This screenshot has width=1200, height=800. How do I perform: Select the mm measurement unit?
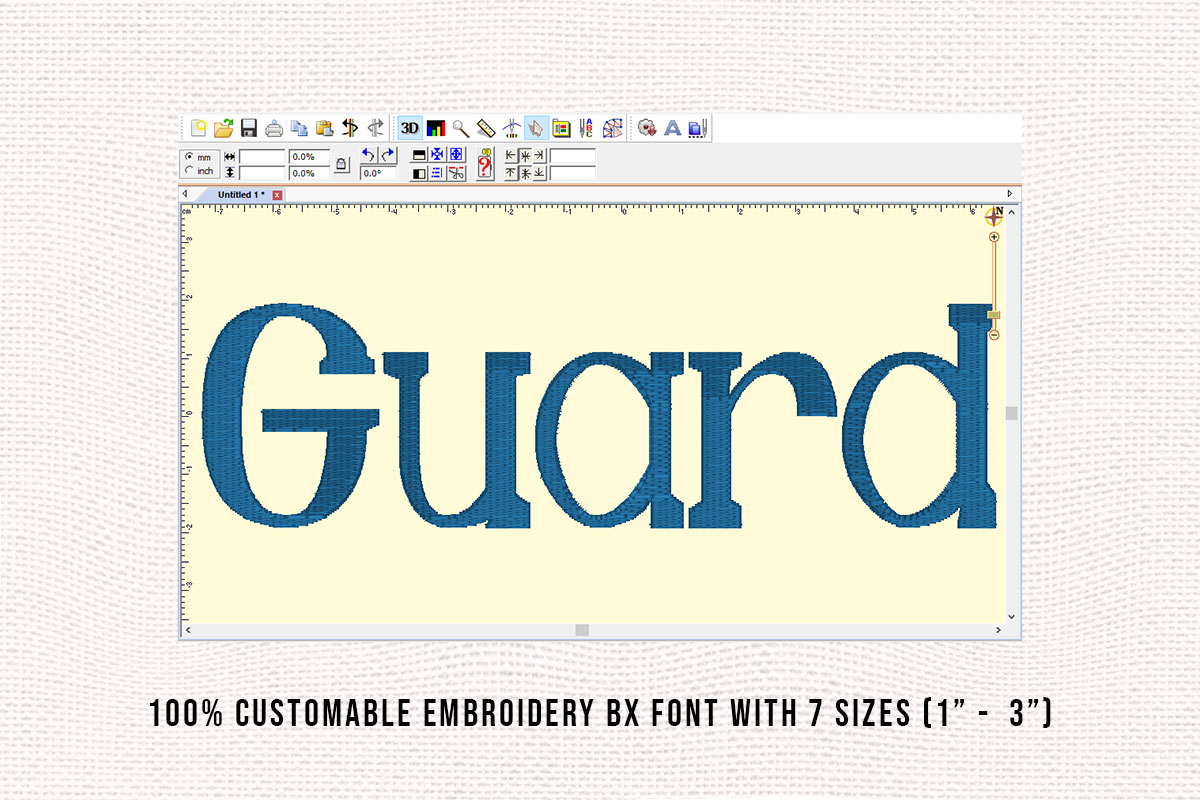[189, 155]
